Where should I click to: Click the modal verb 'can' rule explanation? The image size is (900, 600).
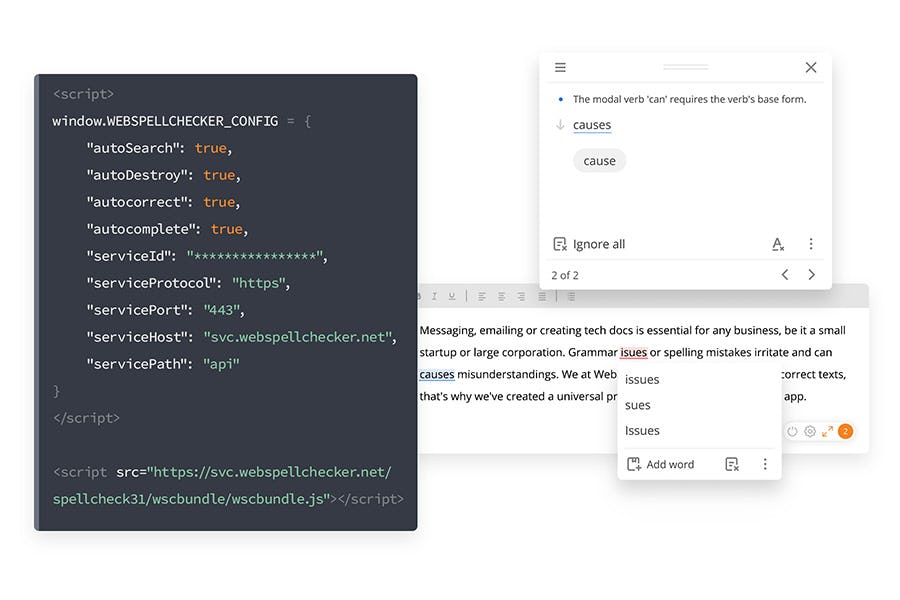[689, 99]
